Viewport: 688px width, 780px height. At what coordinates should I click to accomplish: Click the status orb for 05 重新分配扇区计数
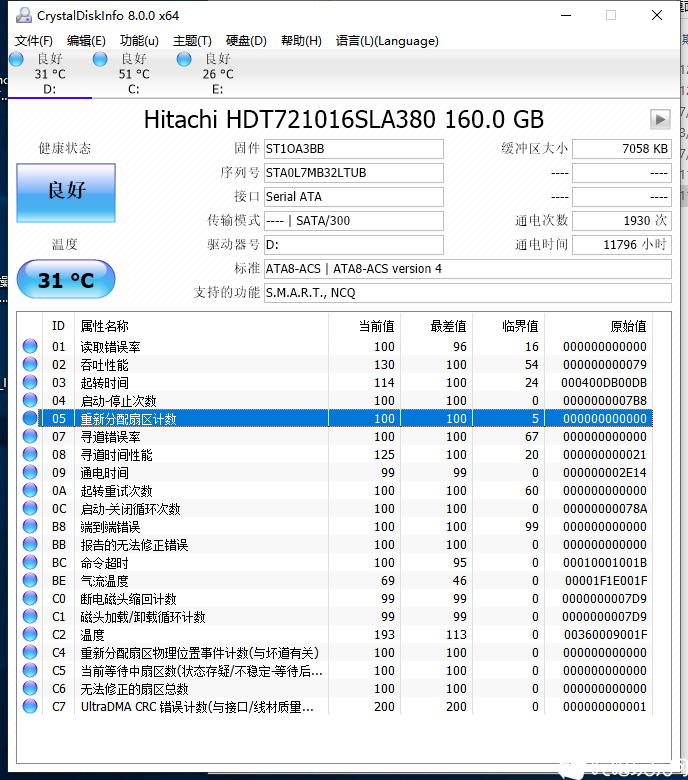[30, 418]
